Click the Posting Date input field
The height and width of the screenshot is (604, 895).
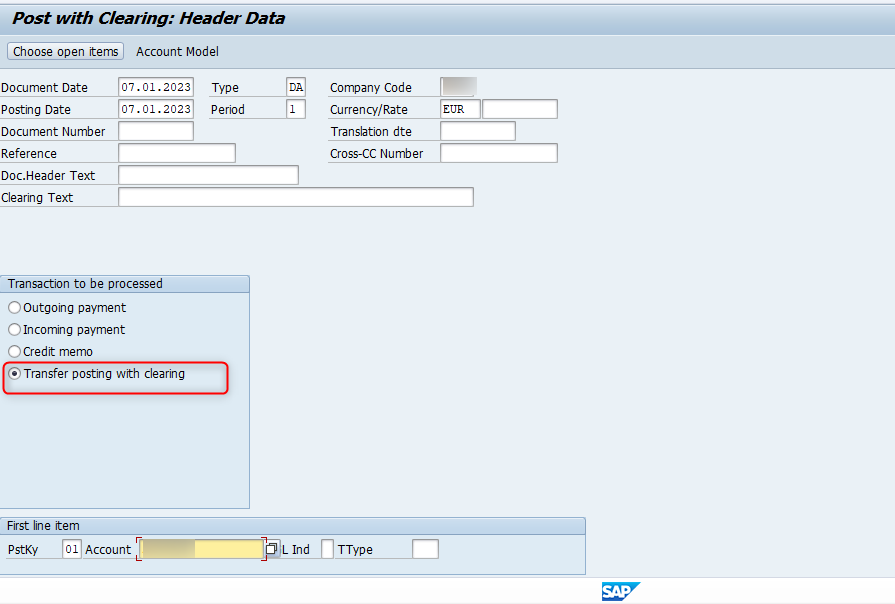click(x=155, y=110)
